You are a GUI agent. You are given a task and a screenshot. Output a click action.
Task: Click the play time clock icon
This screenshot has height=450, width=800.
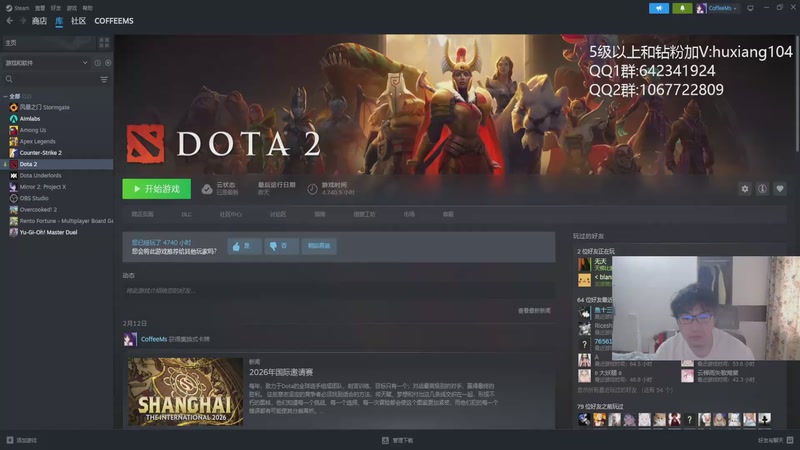(x=312, y=189)
